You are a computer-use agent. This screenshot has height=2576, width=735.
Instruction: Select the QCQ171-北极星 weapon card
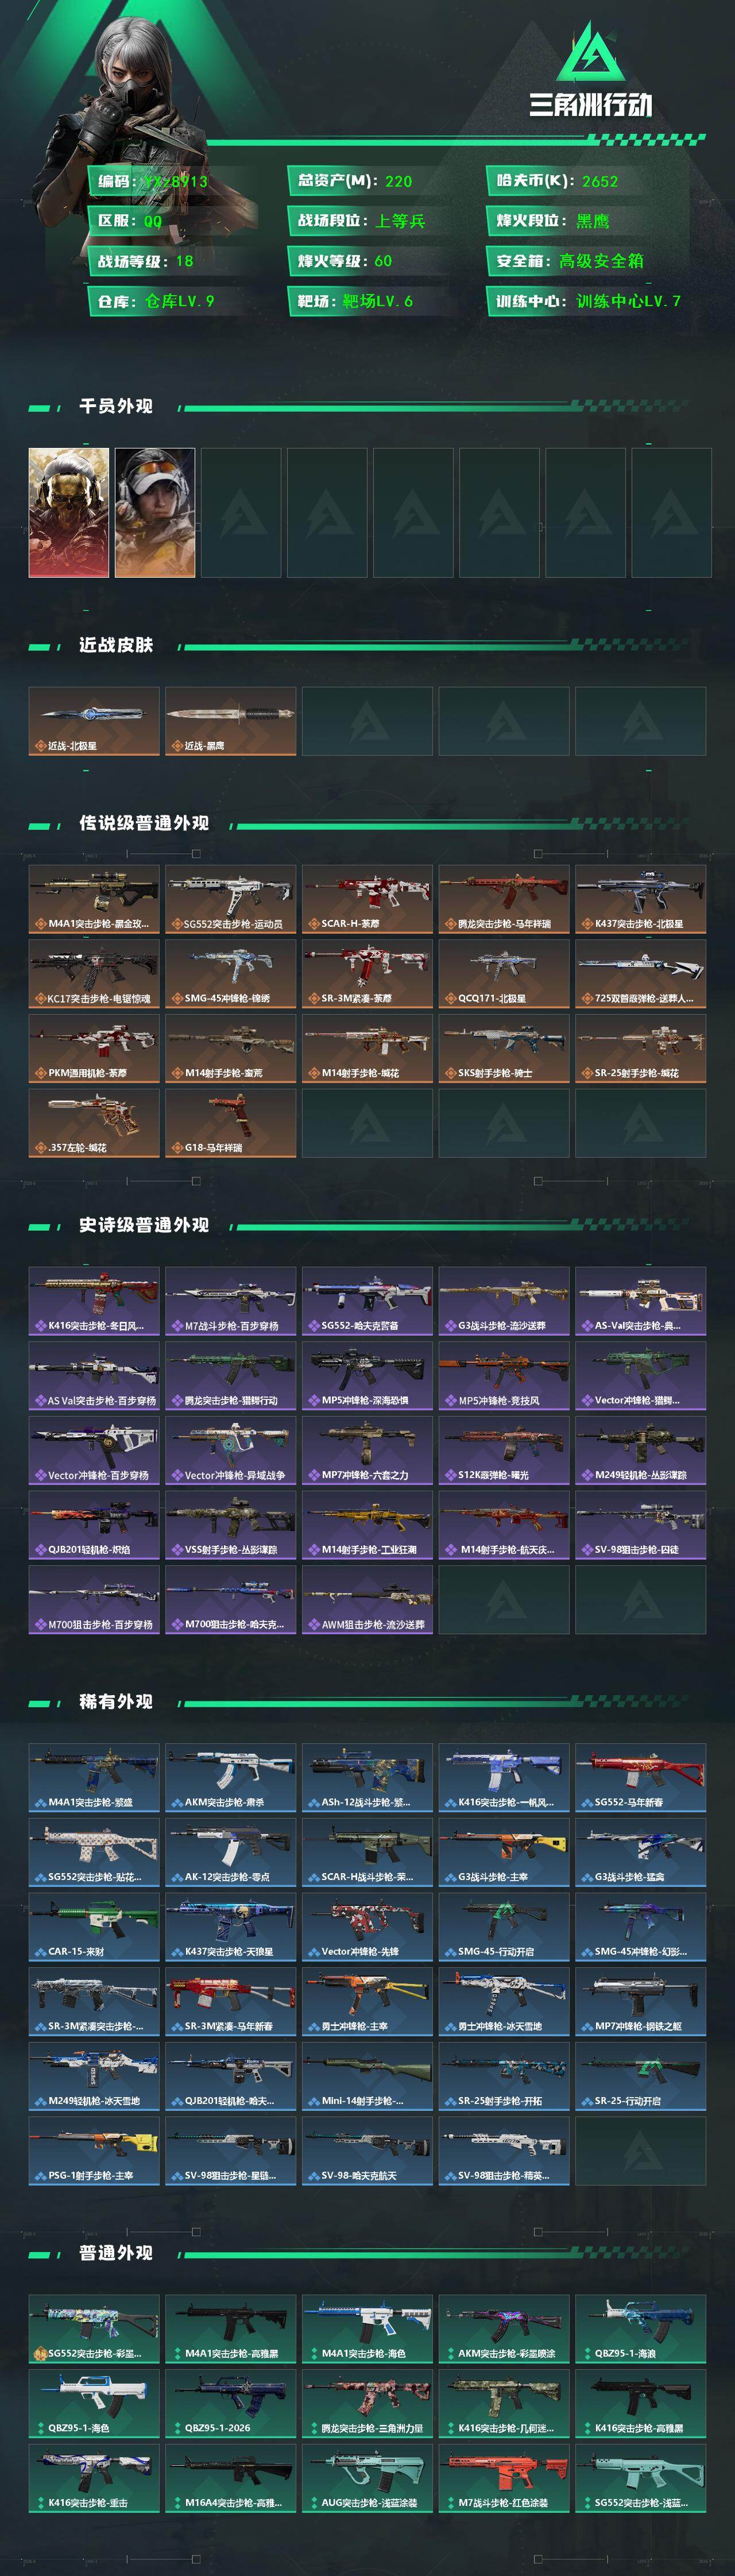point(504,973)
